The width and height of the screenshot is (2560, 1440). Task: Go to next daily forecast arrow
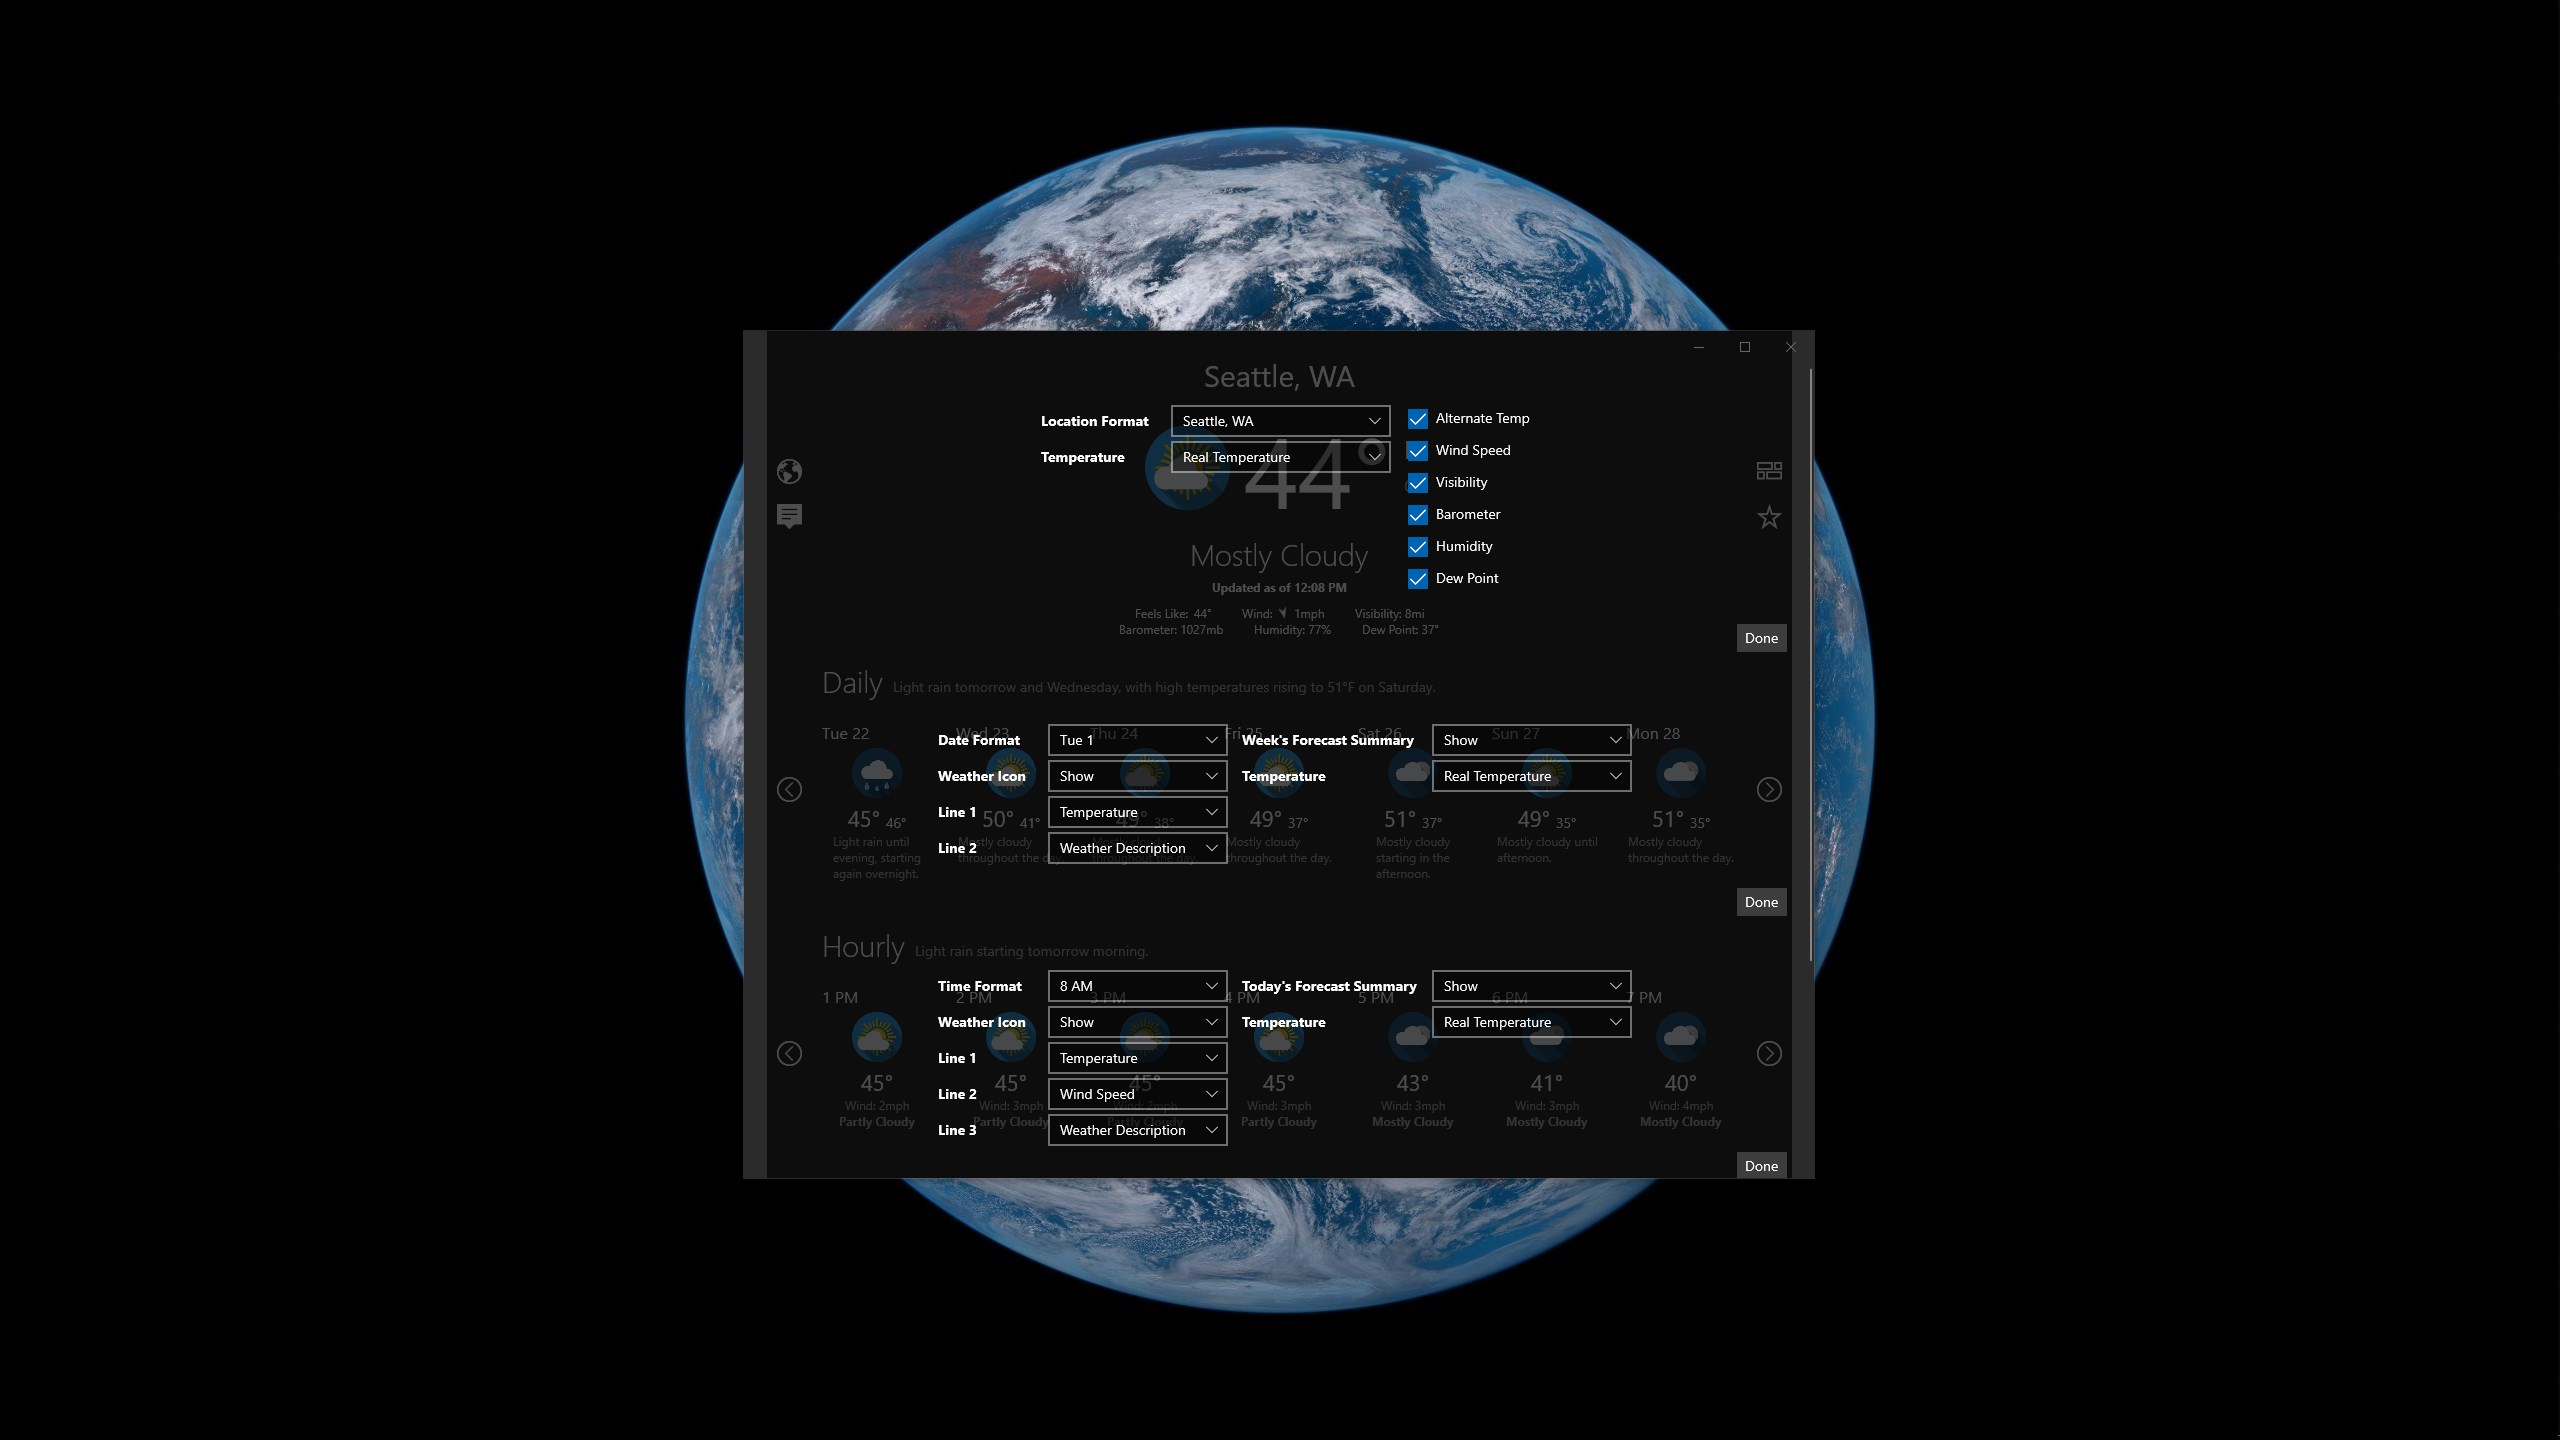coord(1769,790)
